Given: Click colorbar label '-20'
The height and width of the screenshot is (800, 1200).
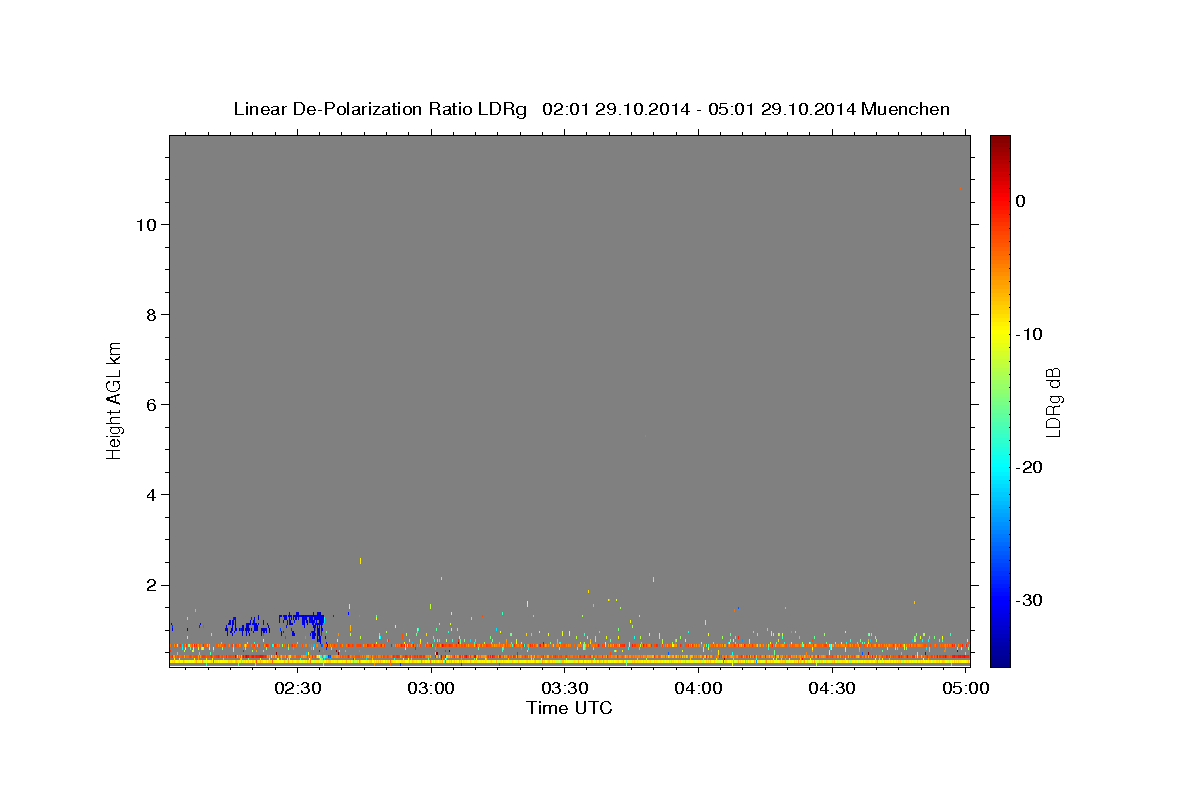Looking at the screenshot, I should [x=1029, y=467].
